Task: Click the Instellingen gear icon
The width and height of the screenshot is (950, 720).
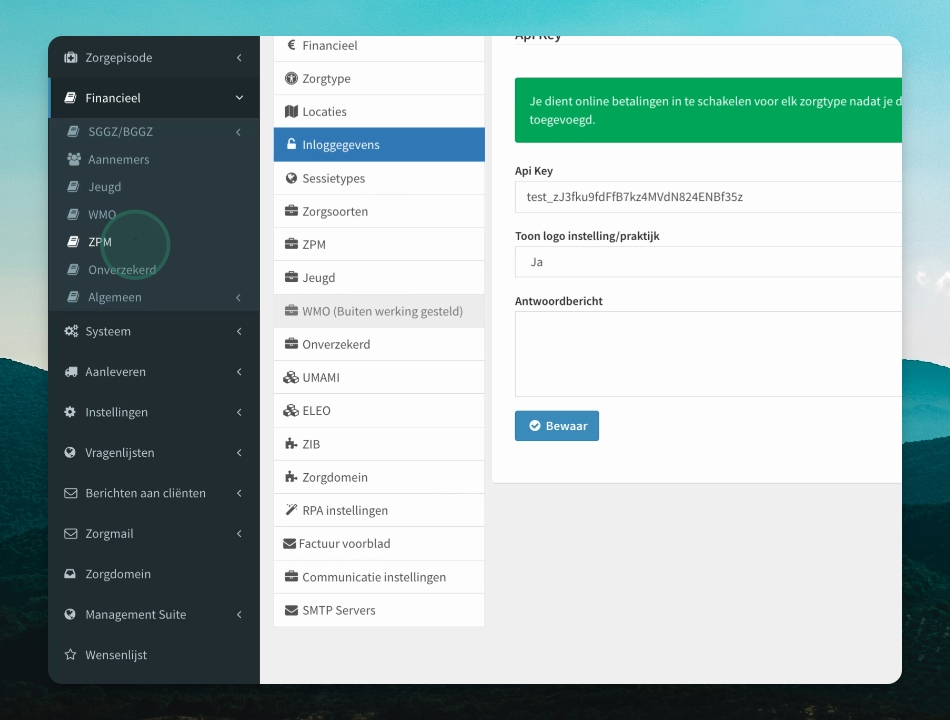Action: click(70, 412)
